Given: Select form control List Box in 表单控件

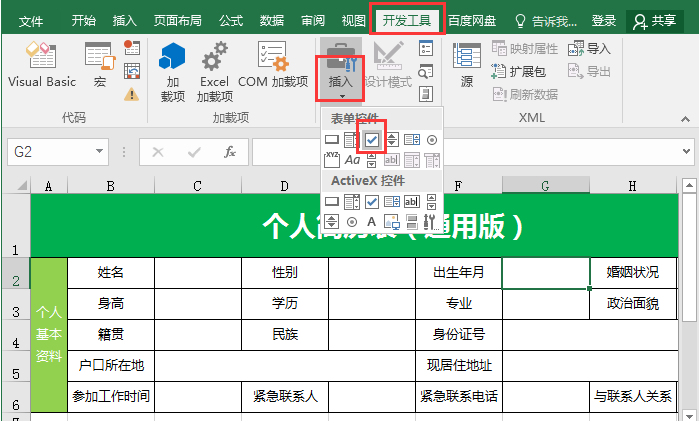Looking at the screenshot, I should (412, 140).
